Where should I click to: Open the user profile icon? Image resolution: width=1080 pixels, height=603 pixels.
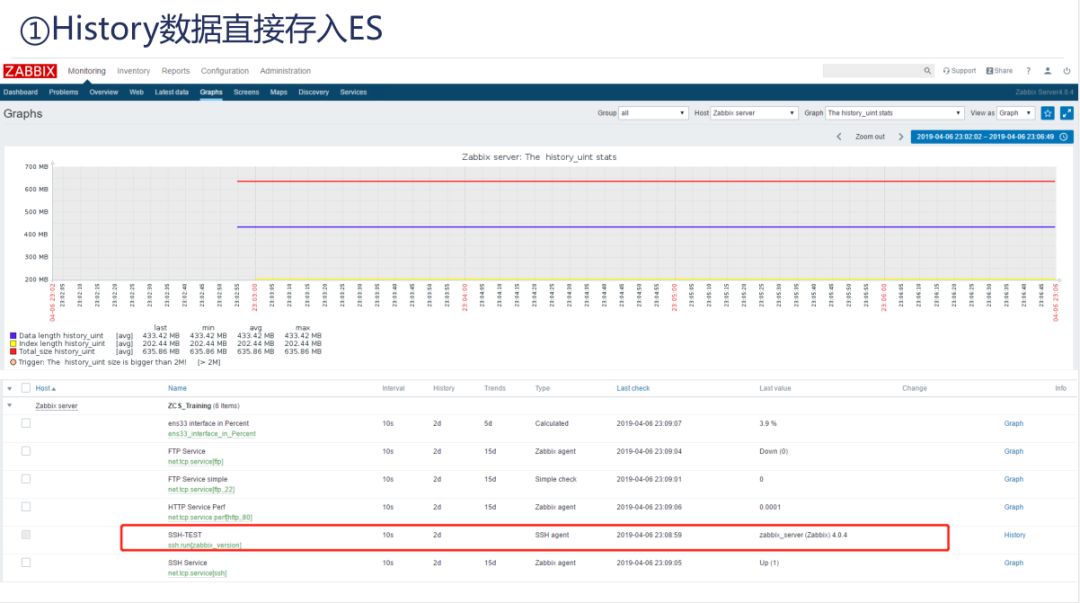click(x=1048, y=70)
